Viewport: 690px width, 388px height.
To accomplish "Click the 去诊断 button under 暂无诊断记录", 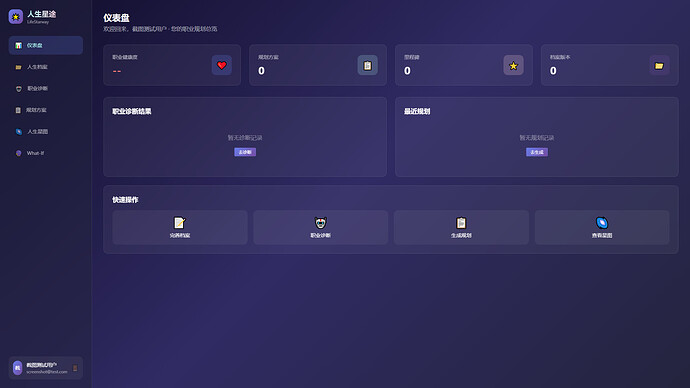I will tap(245, 152).
